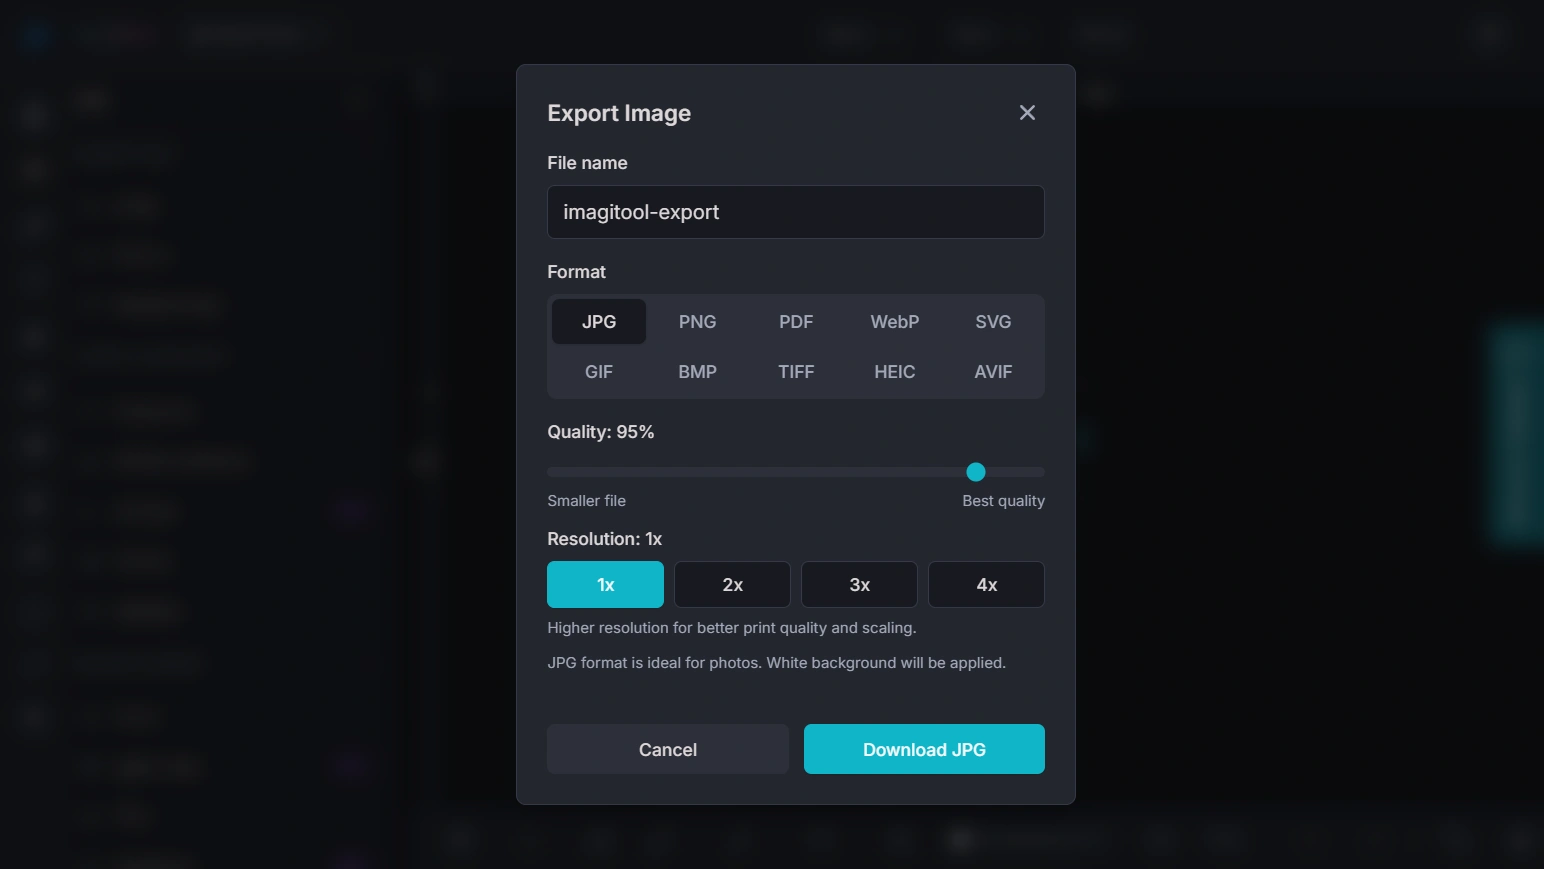Click the File name input field
Image resolution: width=1544 pixels, height=869 pixels.
[x=795, y=212]
